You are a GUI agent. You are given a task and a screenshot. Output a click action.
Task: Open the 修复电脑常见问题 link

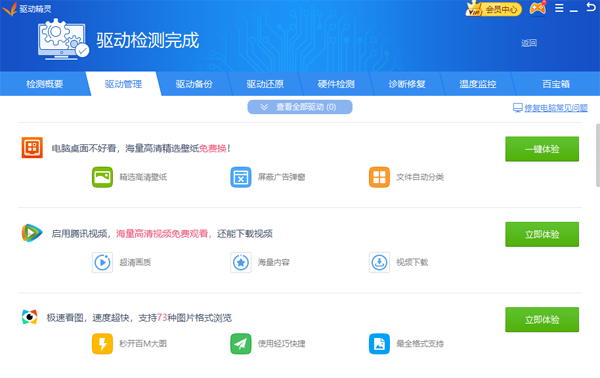point(556,108)
